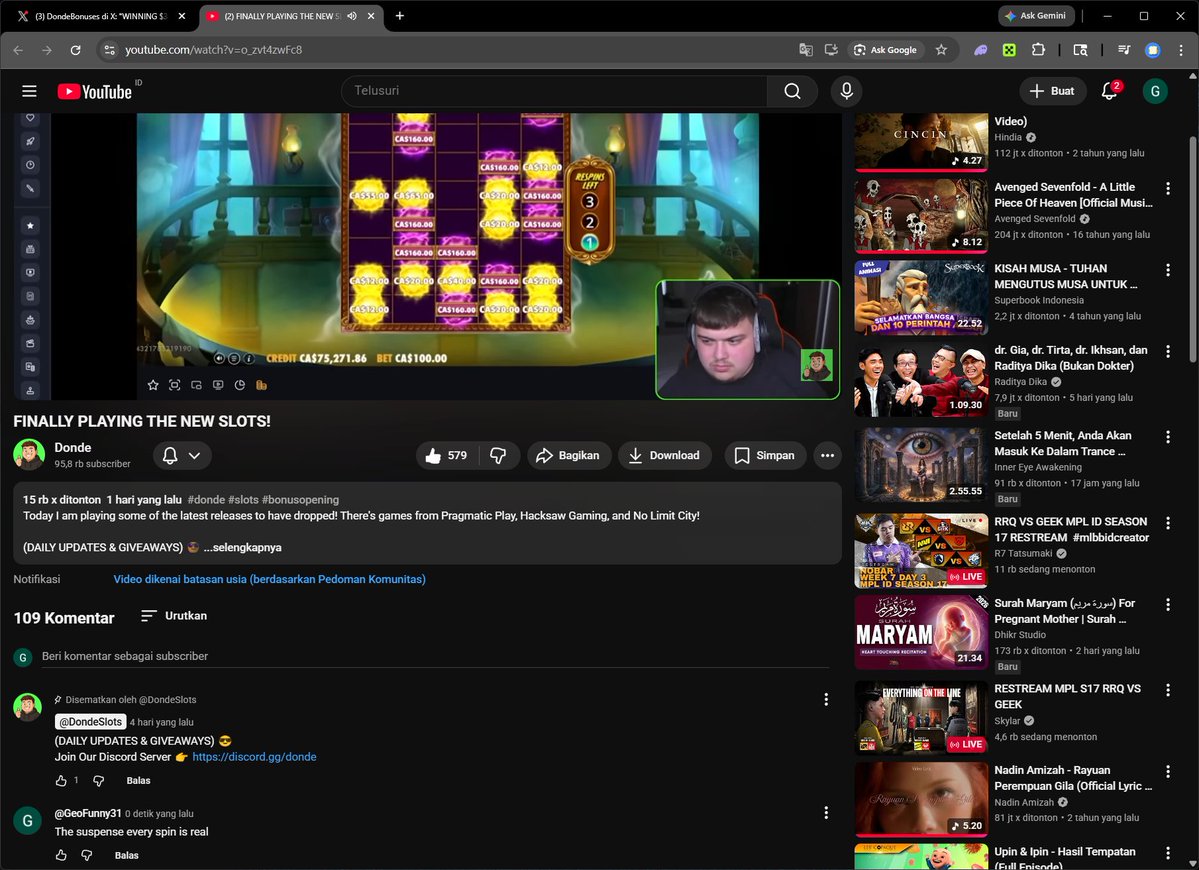Click the Download button
This screenshot has width=1199, height=870.
click(x=664, y=456)
